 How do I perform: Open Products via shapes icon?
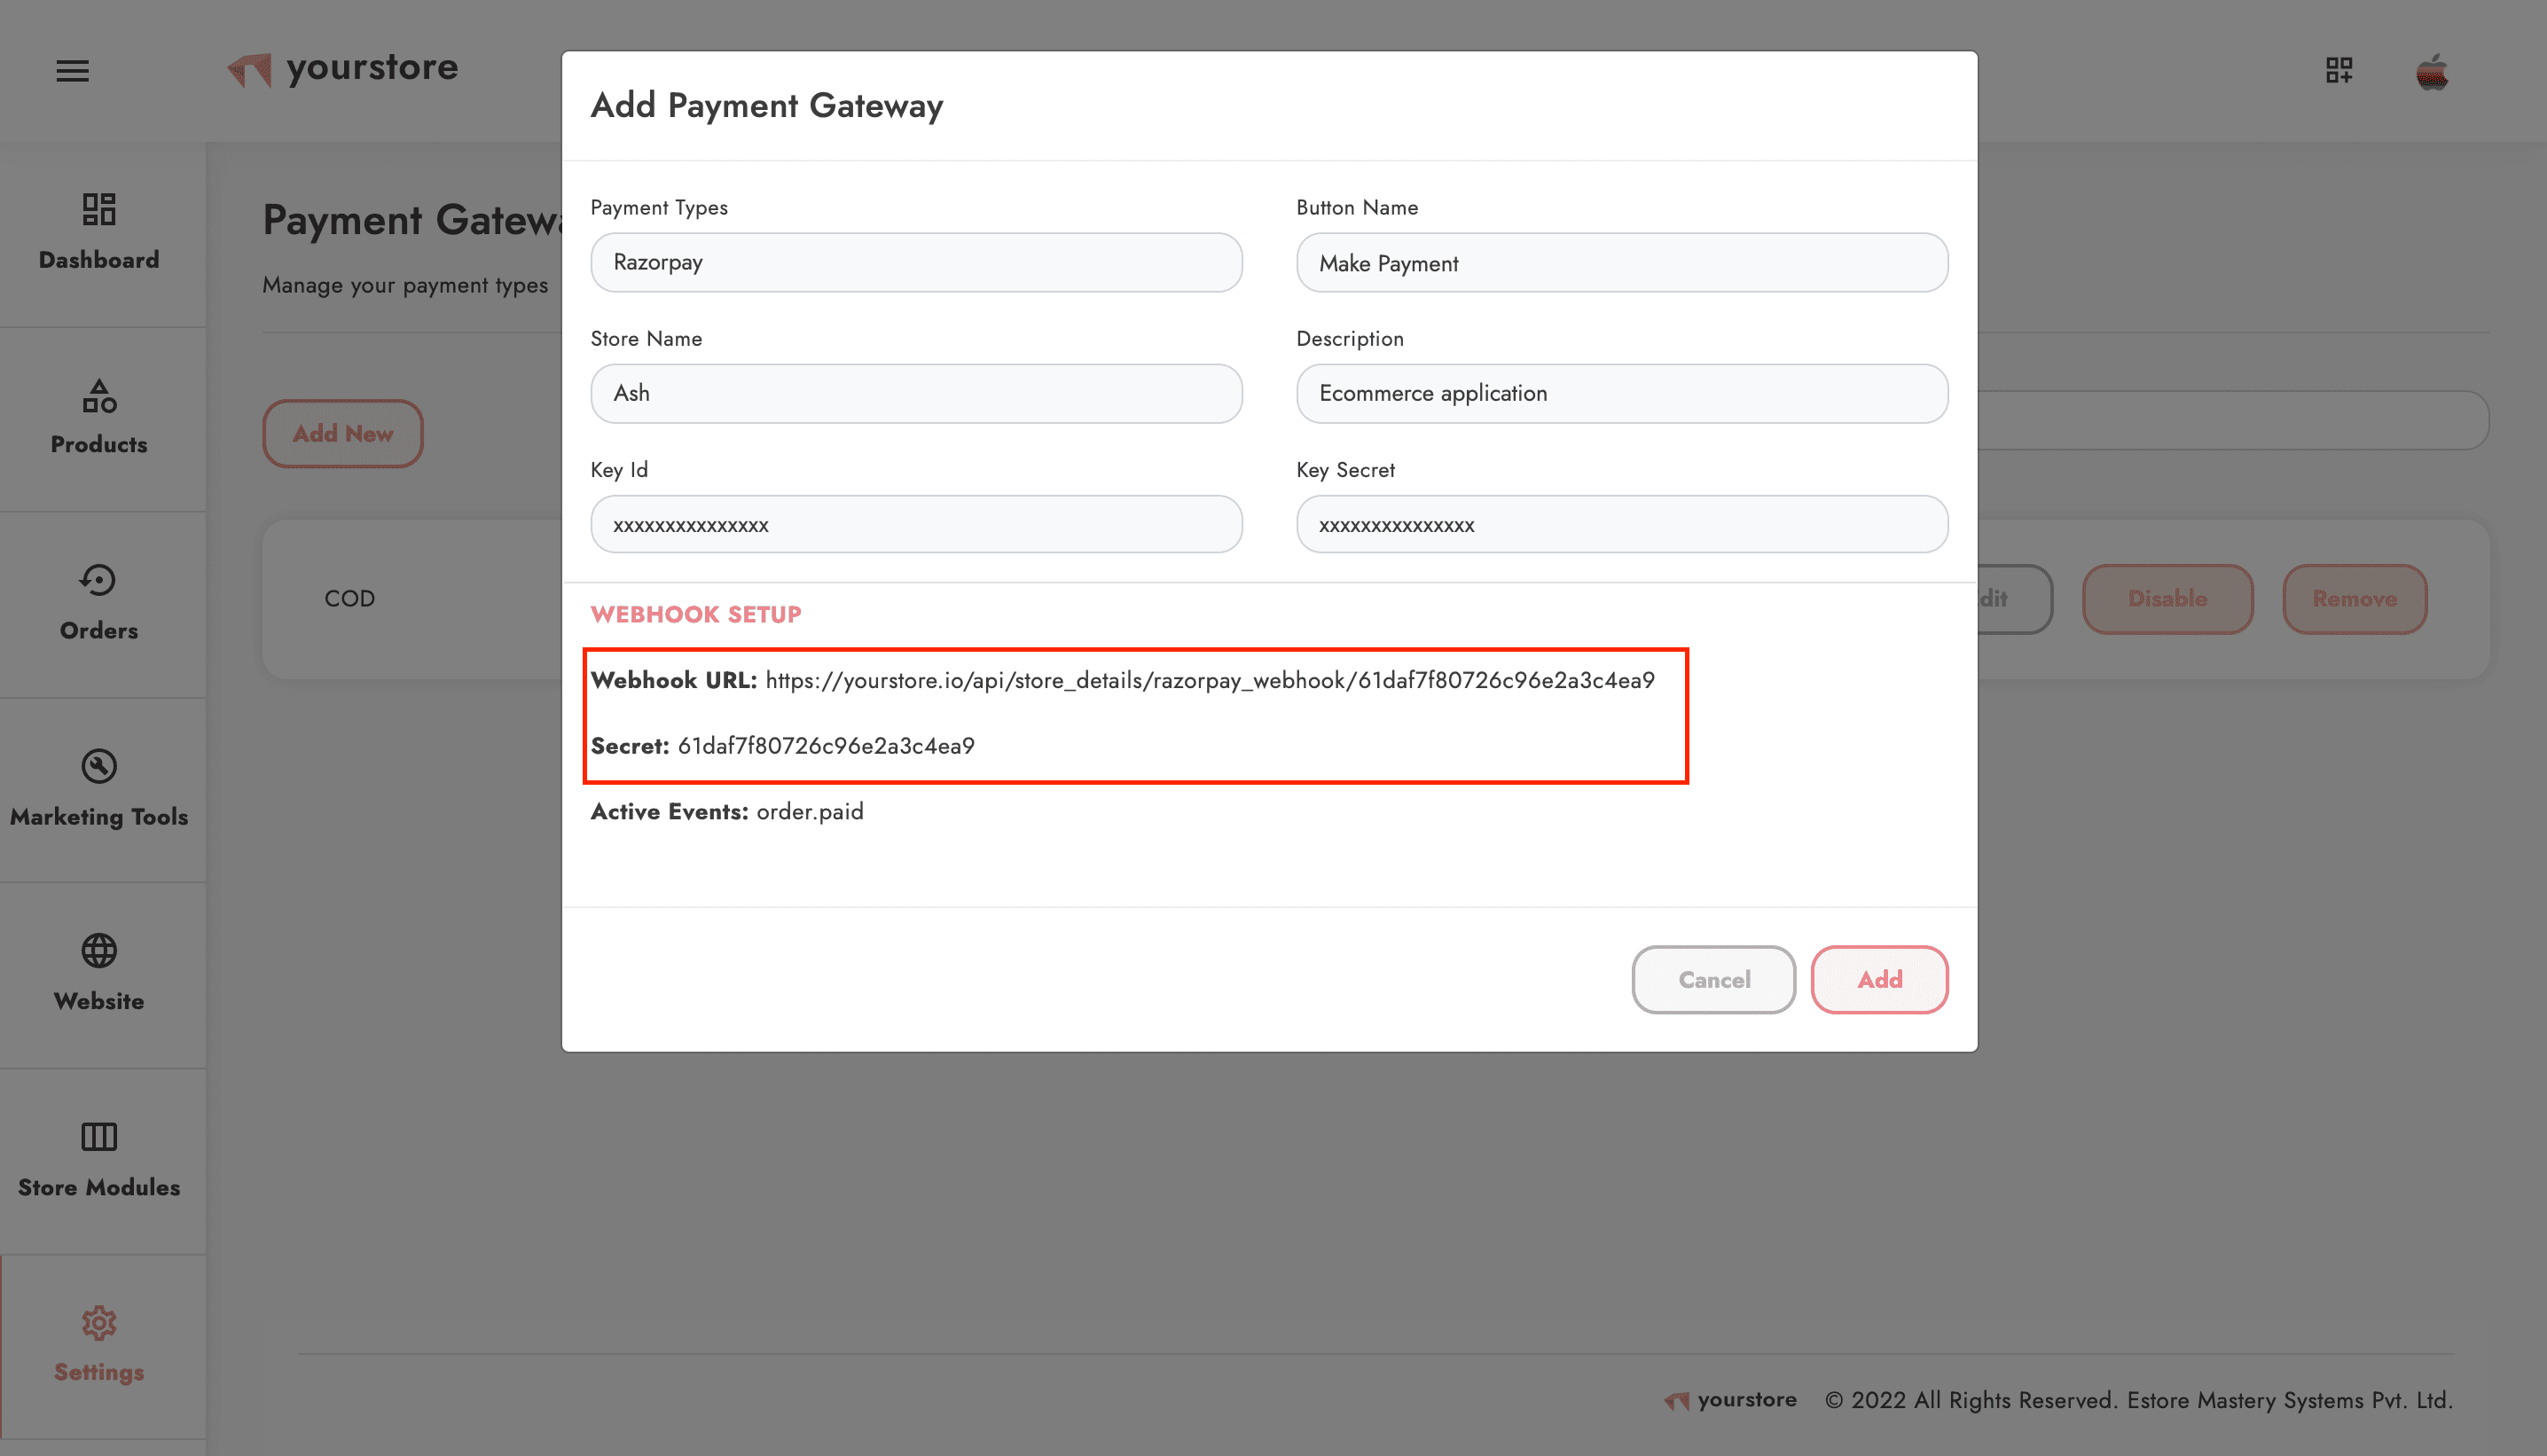pos(99,396)
